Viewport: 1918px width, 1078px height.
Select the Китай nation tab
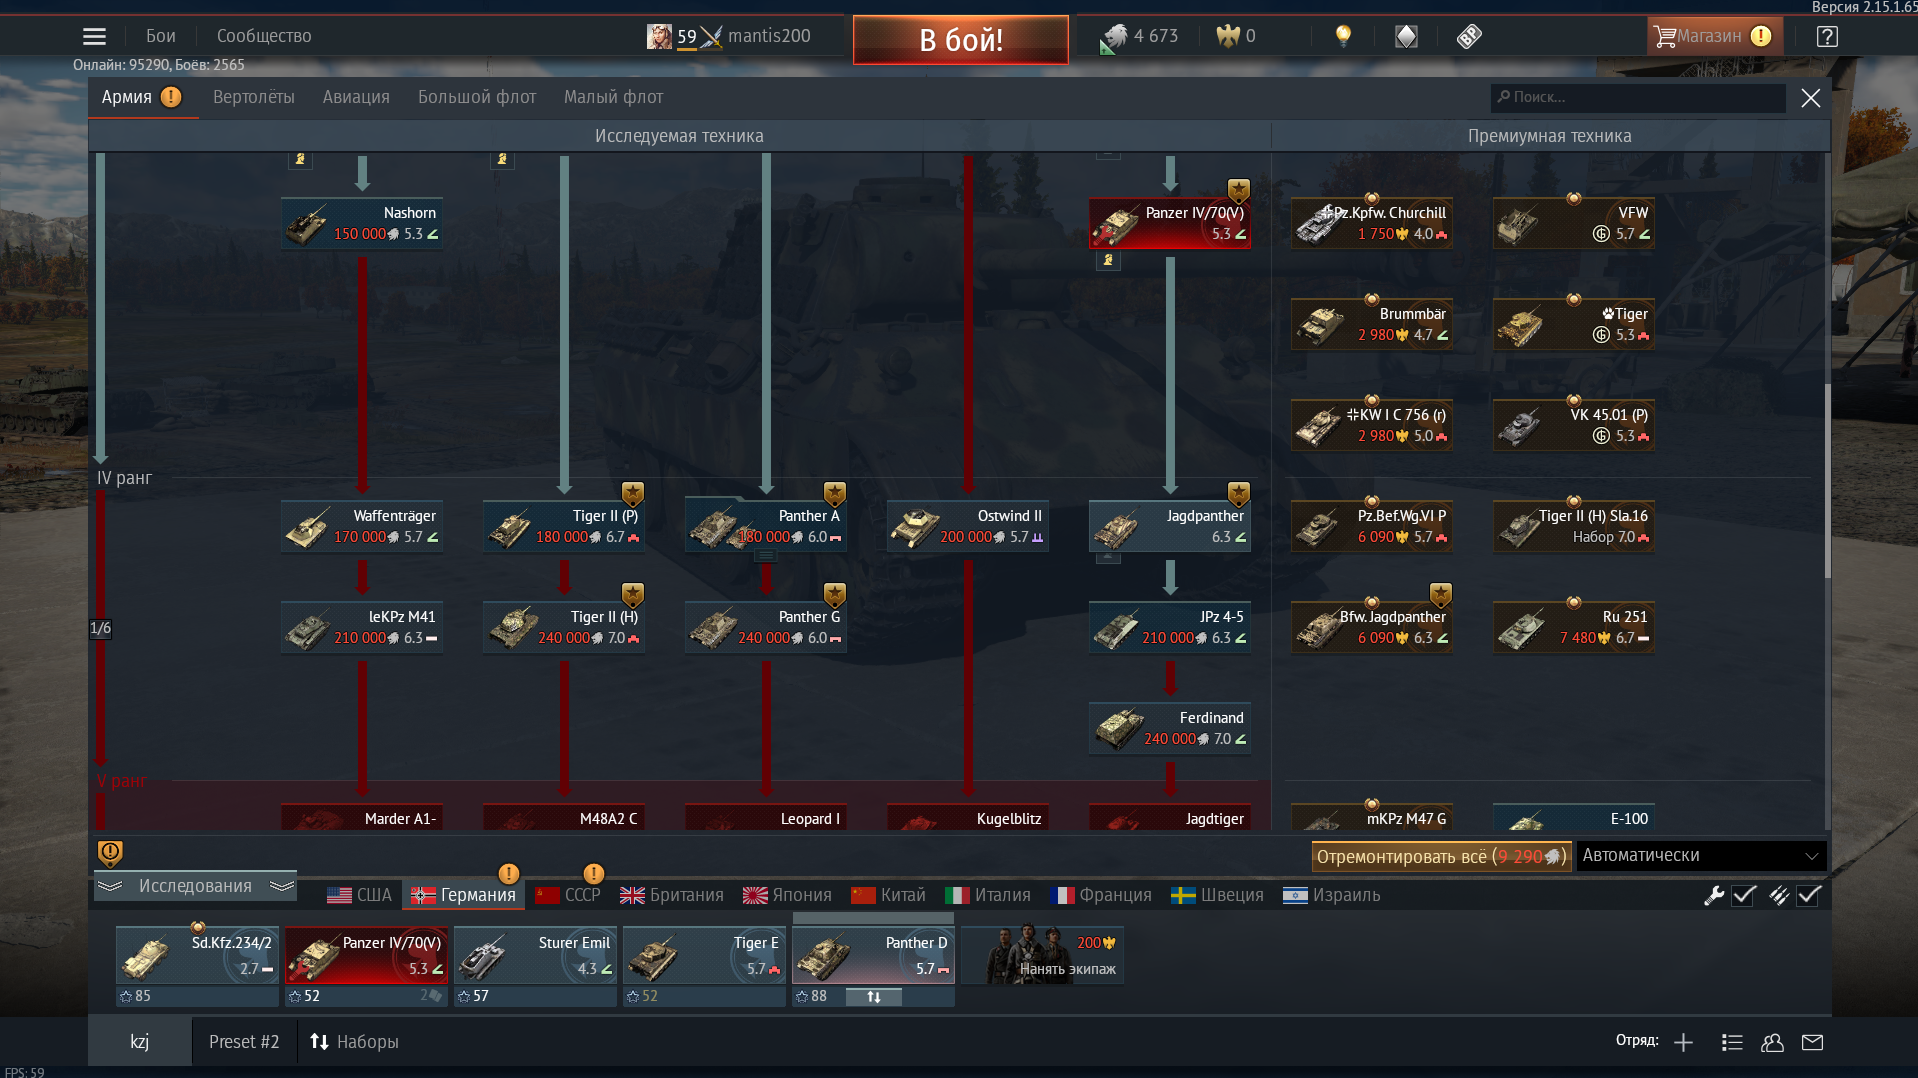(888, 895)
